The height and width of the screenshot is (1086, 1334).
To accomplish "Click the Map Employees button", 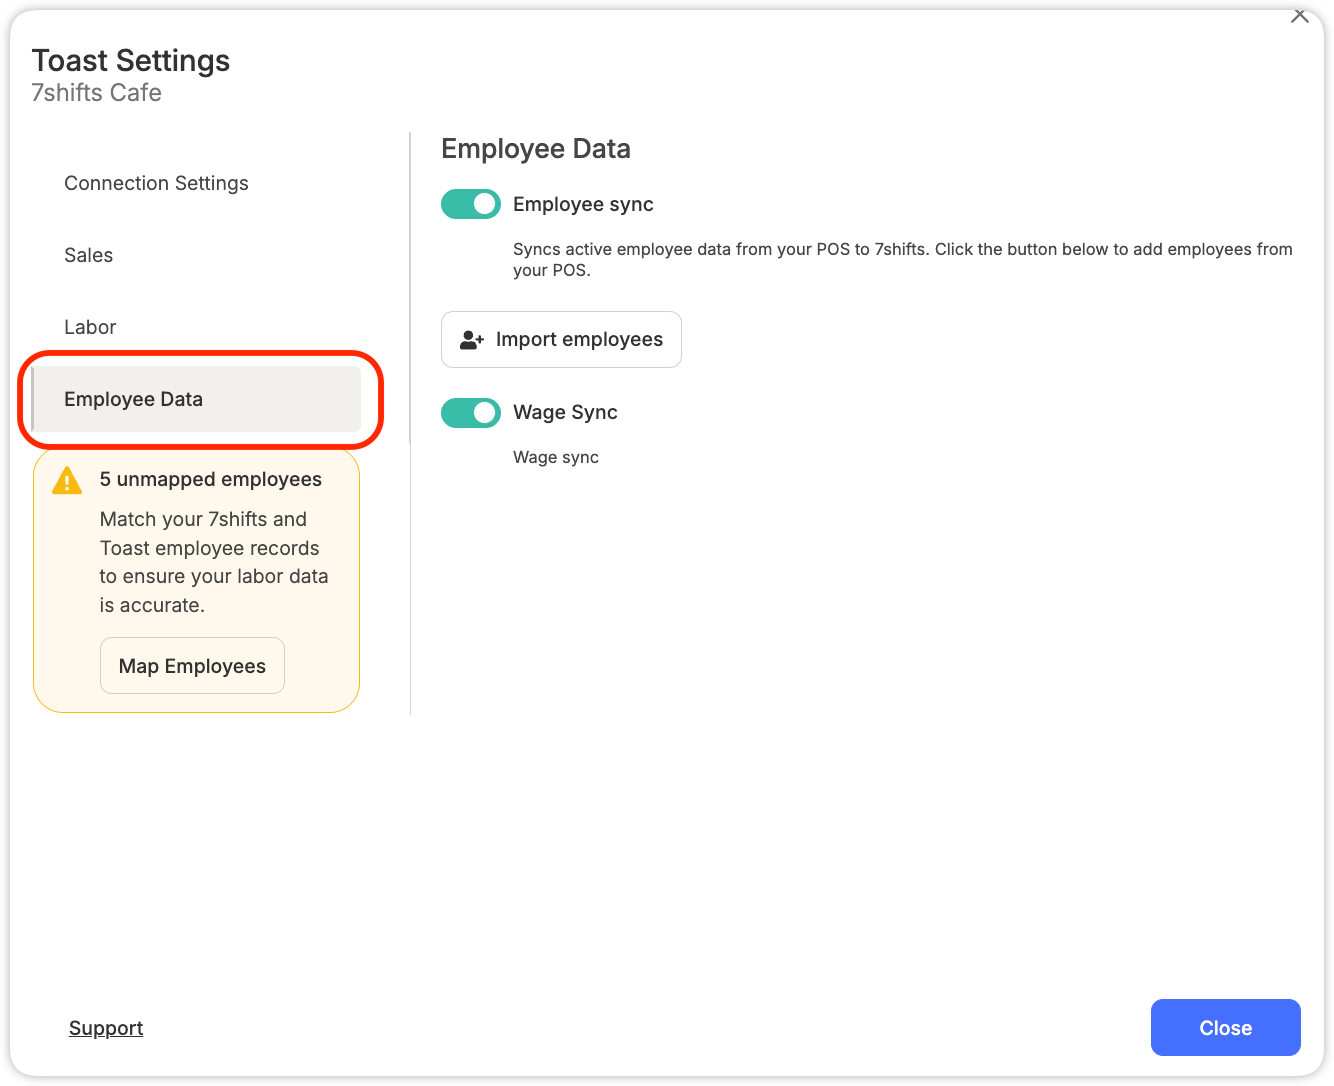I will pyautogui.click(x=192, y=666).
